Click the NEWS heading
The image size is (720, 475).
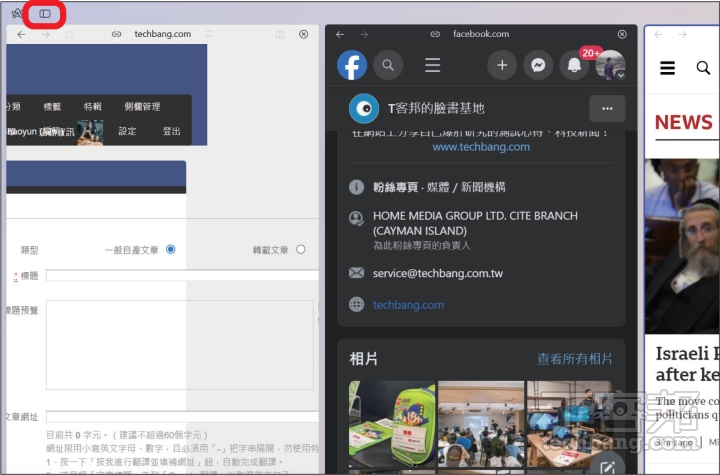[x=683, y=122]
